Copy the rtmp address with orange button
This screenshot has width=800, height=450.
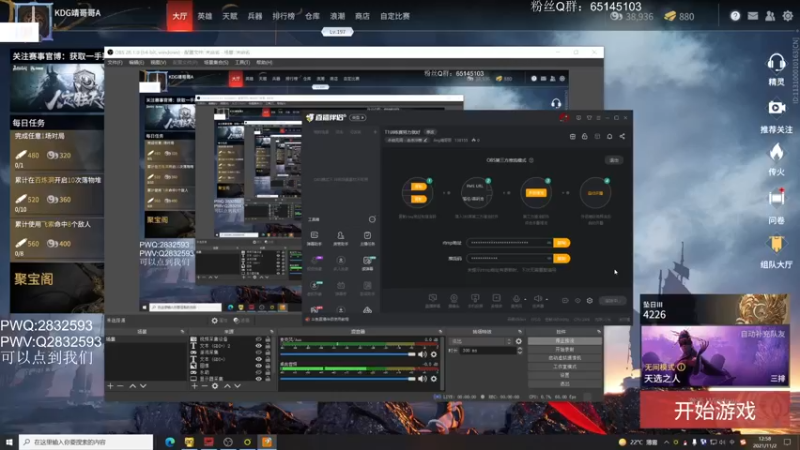tap(561, 243)
